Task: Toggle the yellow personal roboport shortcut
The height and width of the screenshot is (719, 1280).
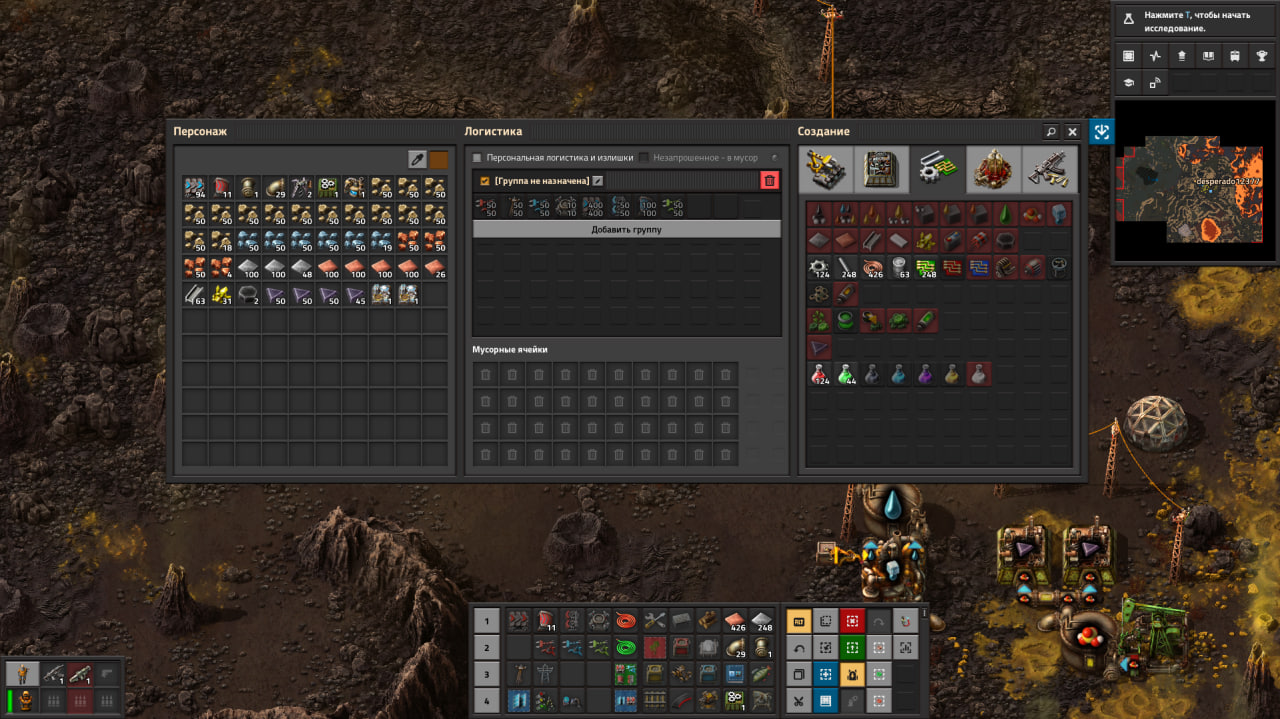Action: [852, 674]
